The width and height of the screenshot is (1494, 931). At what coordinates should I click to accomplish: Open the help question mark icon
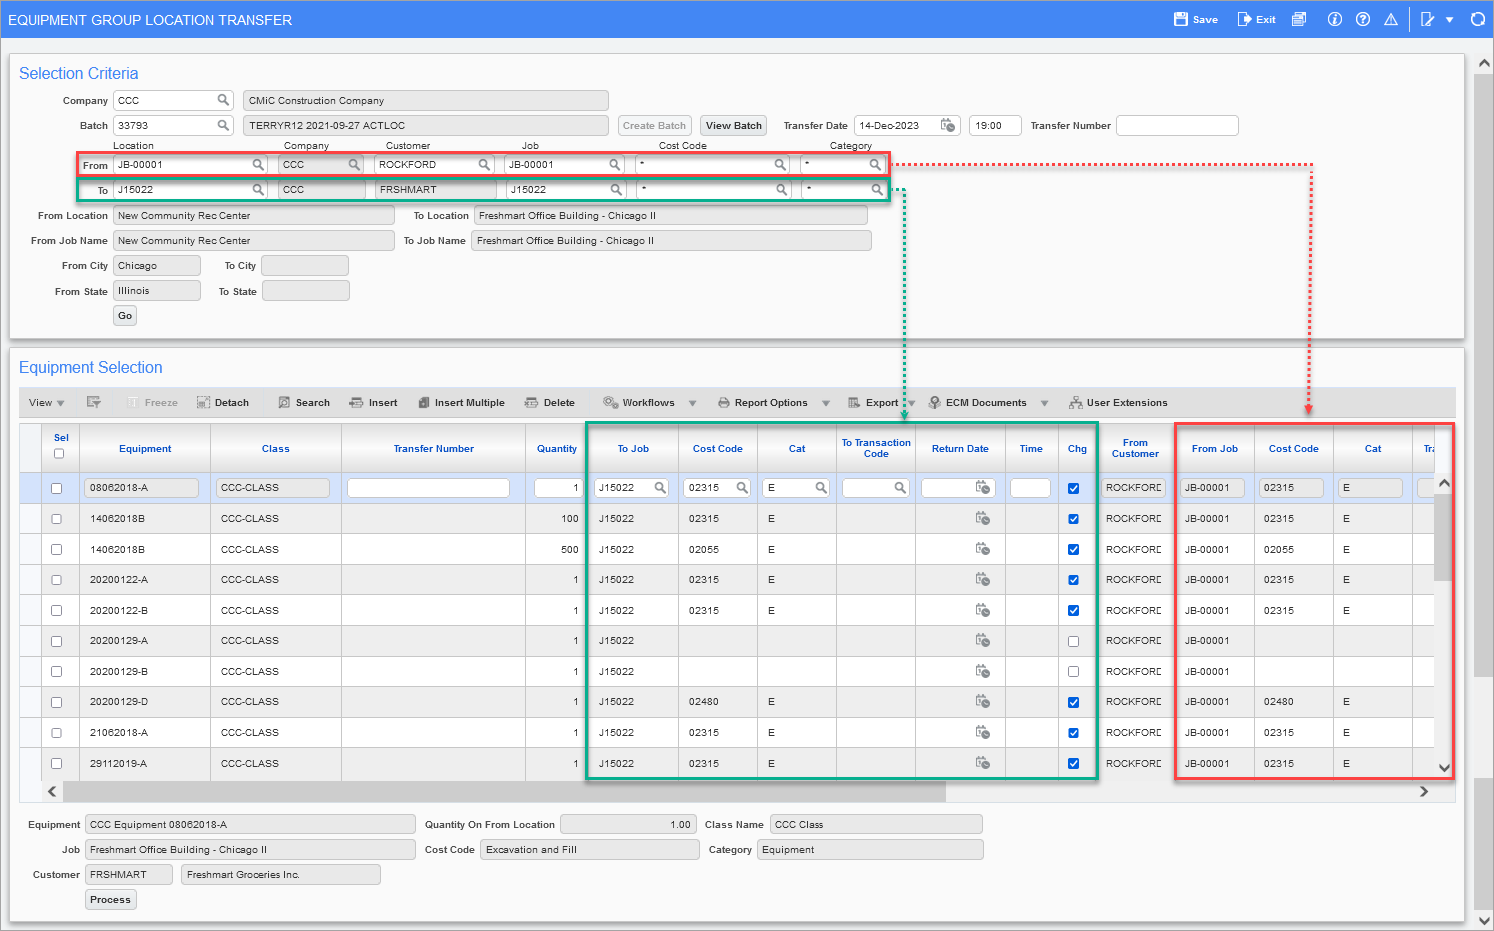click(1362, 19)
